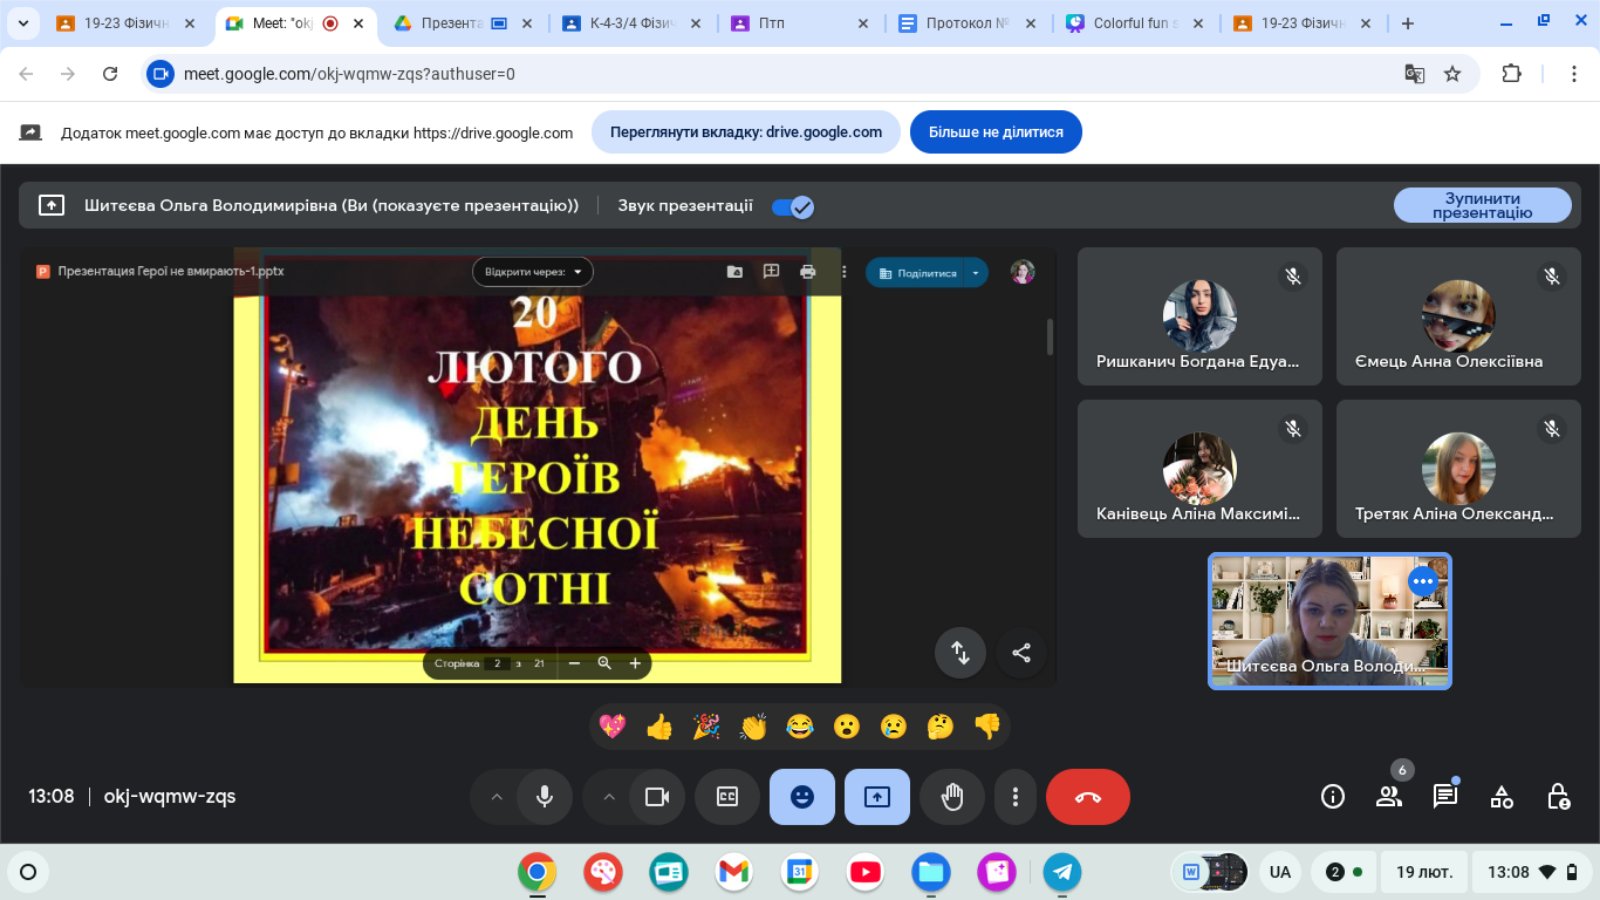This screenshot has height=900, width=1600.
Task: Click the red leave call button
Action: 1087,797
